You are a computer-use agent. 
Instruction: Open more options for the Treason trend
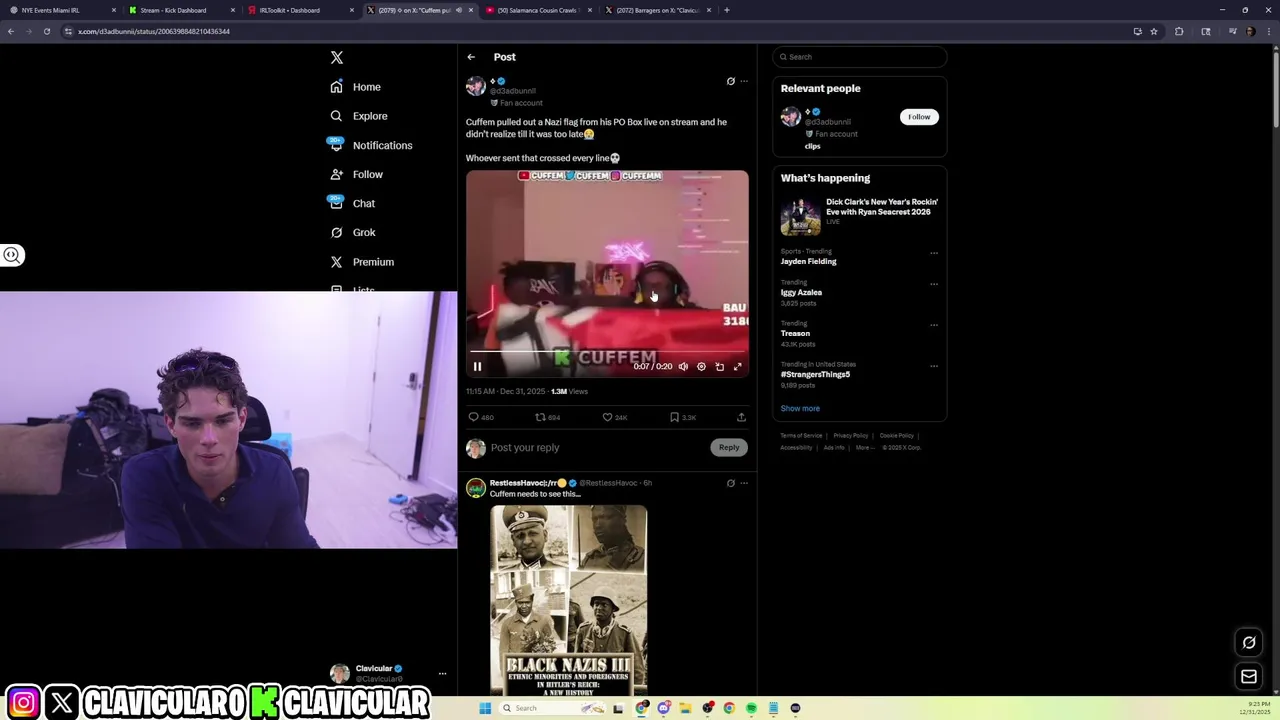pyautogui.click(x=934, y=325)
